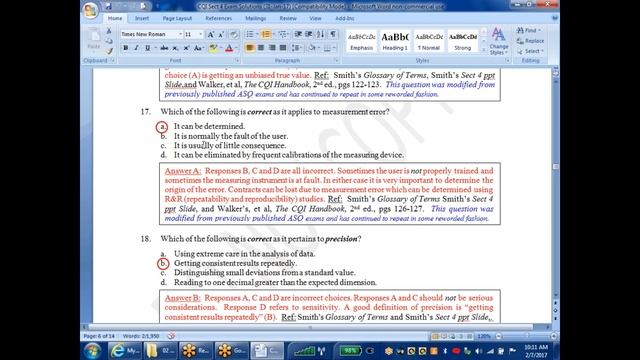Expand the Styles gallery More arrow
Image resolution: width=640 pixels, height=360 pixels.
(x=484, y=50)
